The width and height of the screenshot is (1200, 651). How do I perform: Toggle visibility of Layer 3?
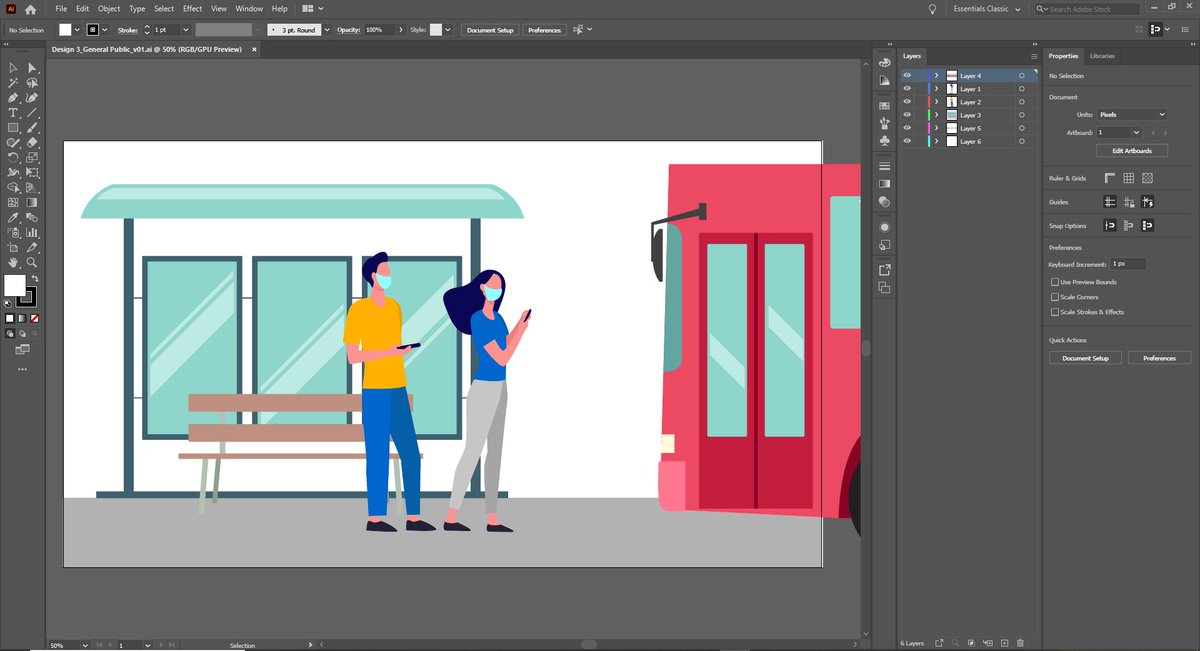(907, 115)
